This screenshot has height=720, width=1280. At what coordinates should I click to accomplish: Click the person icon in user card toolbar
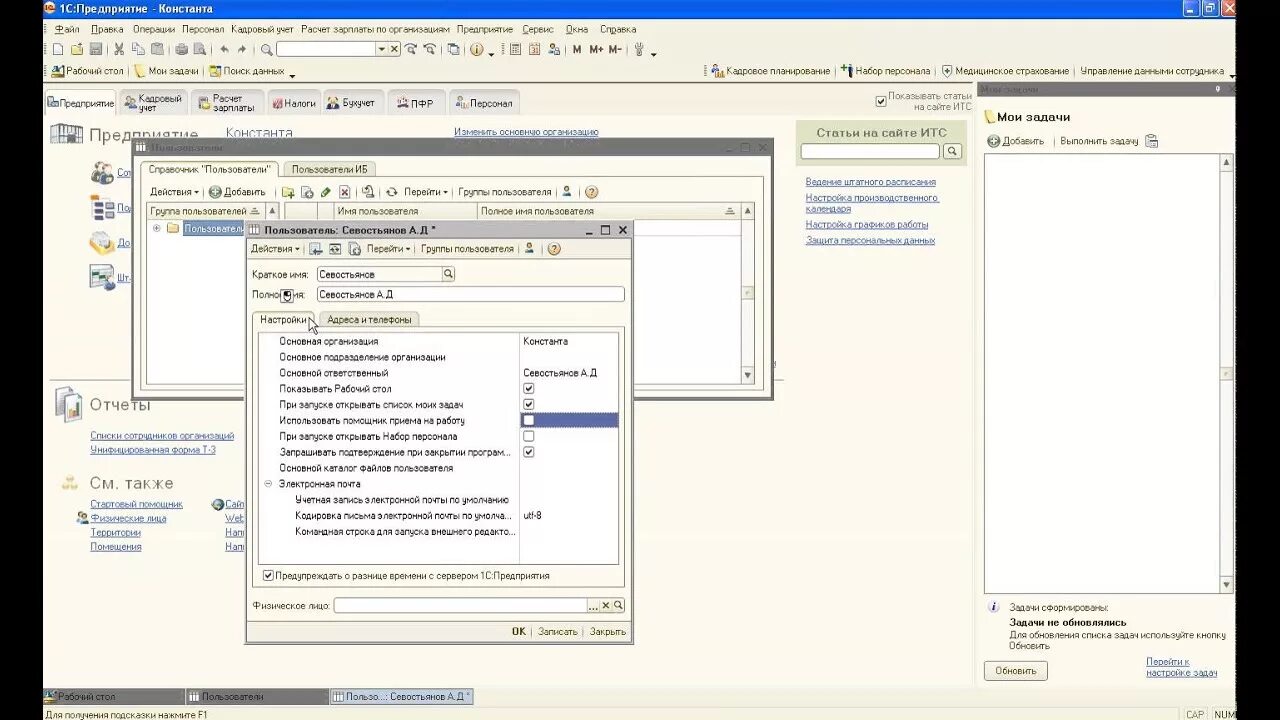[x=530, y=249]
